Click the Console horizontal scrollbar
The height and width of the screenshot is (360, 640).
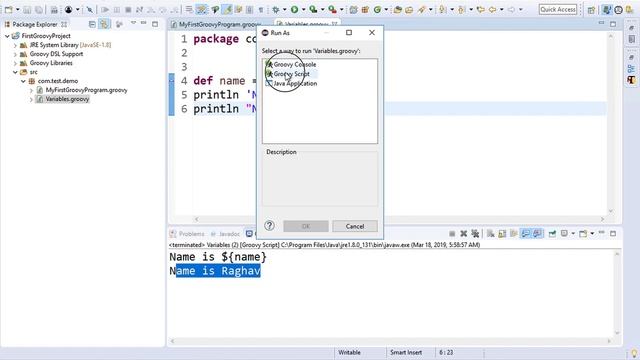[390, 341]
